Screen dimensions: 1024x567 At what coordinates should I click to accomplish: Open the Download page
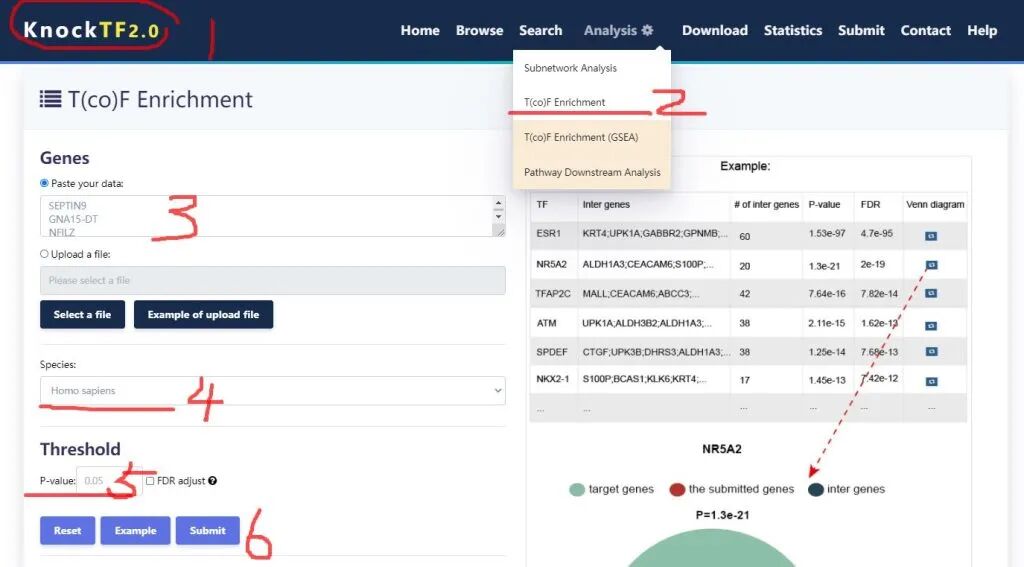click(x=714, y=30)
